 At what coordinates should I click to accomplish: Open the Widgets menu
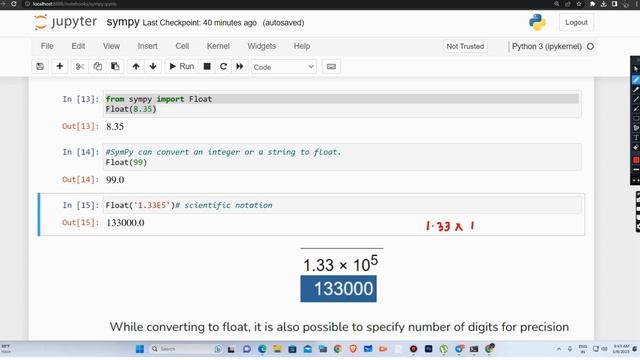pyautogui.click(x=262, y=46)
